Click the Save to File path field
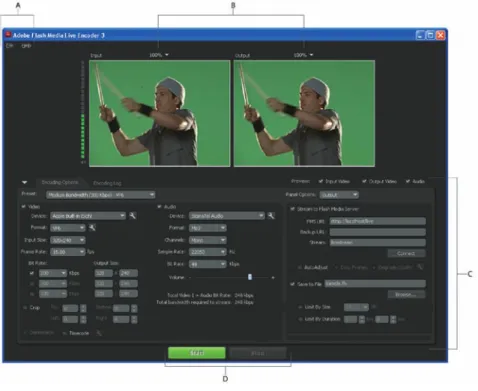Screen dimensions: 478x391 [x=375, y=283]
